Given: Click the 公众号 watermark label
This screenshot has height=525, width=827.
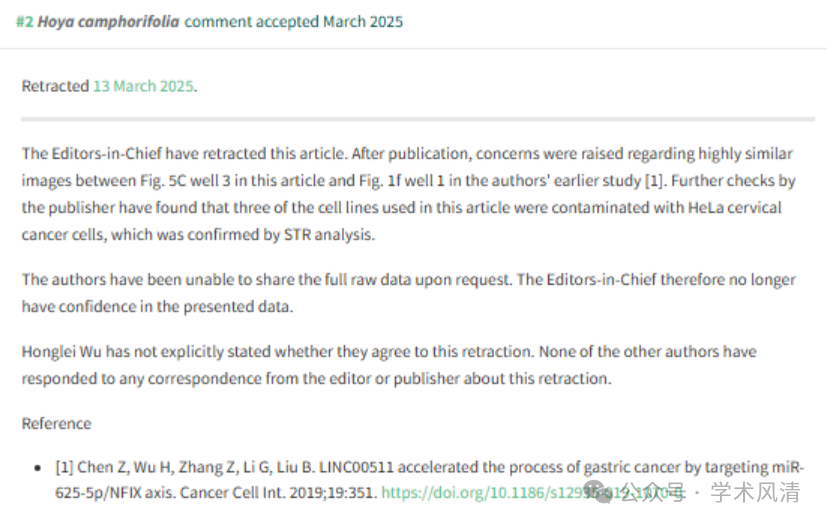Looking at the screenshot, I should tap(653, 492).
